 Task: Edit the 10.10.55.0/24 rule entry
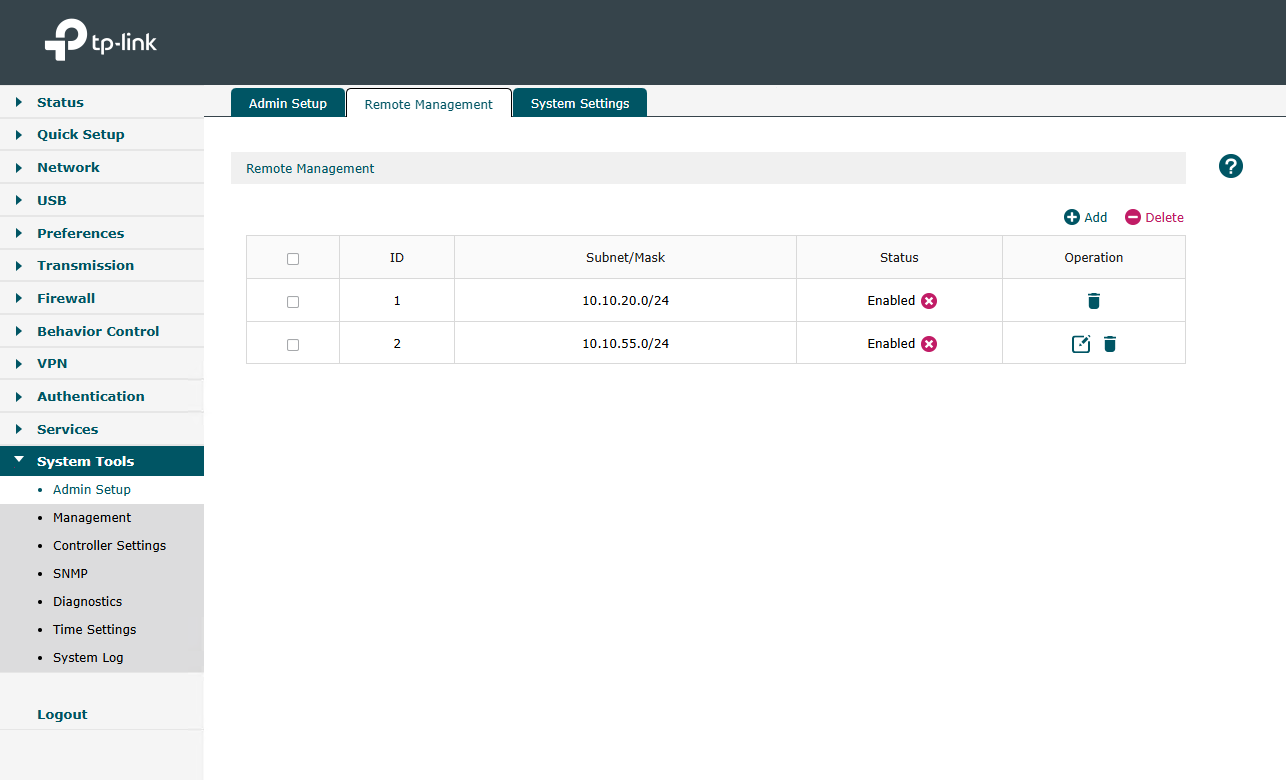tap(1080, 344)
